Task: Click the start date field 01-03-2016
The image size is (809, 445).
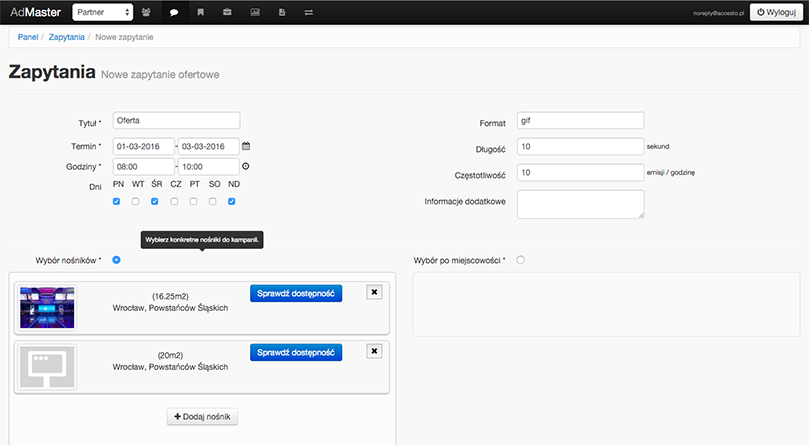Action: point(144,147)
